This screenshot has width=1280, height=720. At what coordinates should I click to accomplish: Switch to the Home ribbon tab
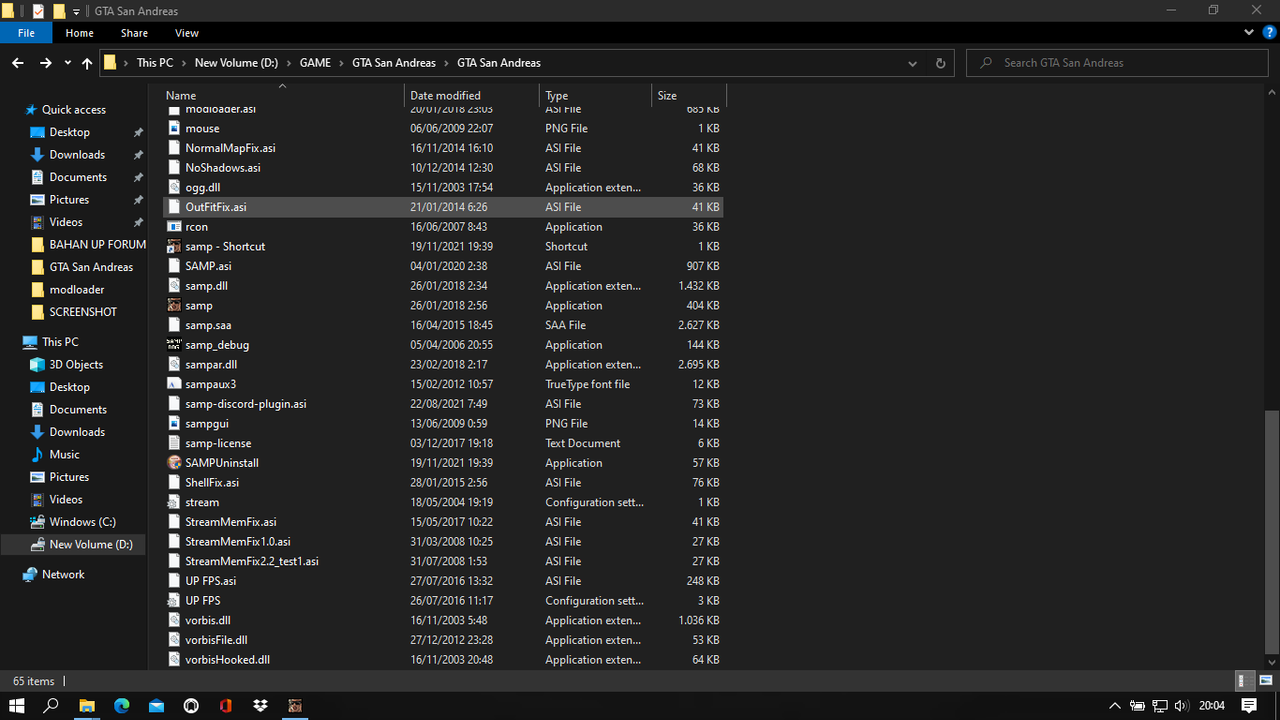pyautogui.click(x=79, y=33)
